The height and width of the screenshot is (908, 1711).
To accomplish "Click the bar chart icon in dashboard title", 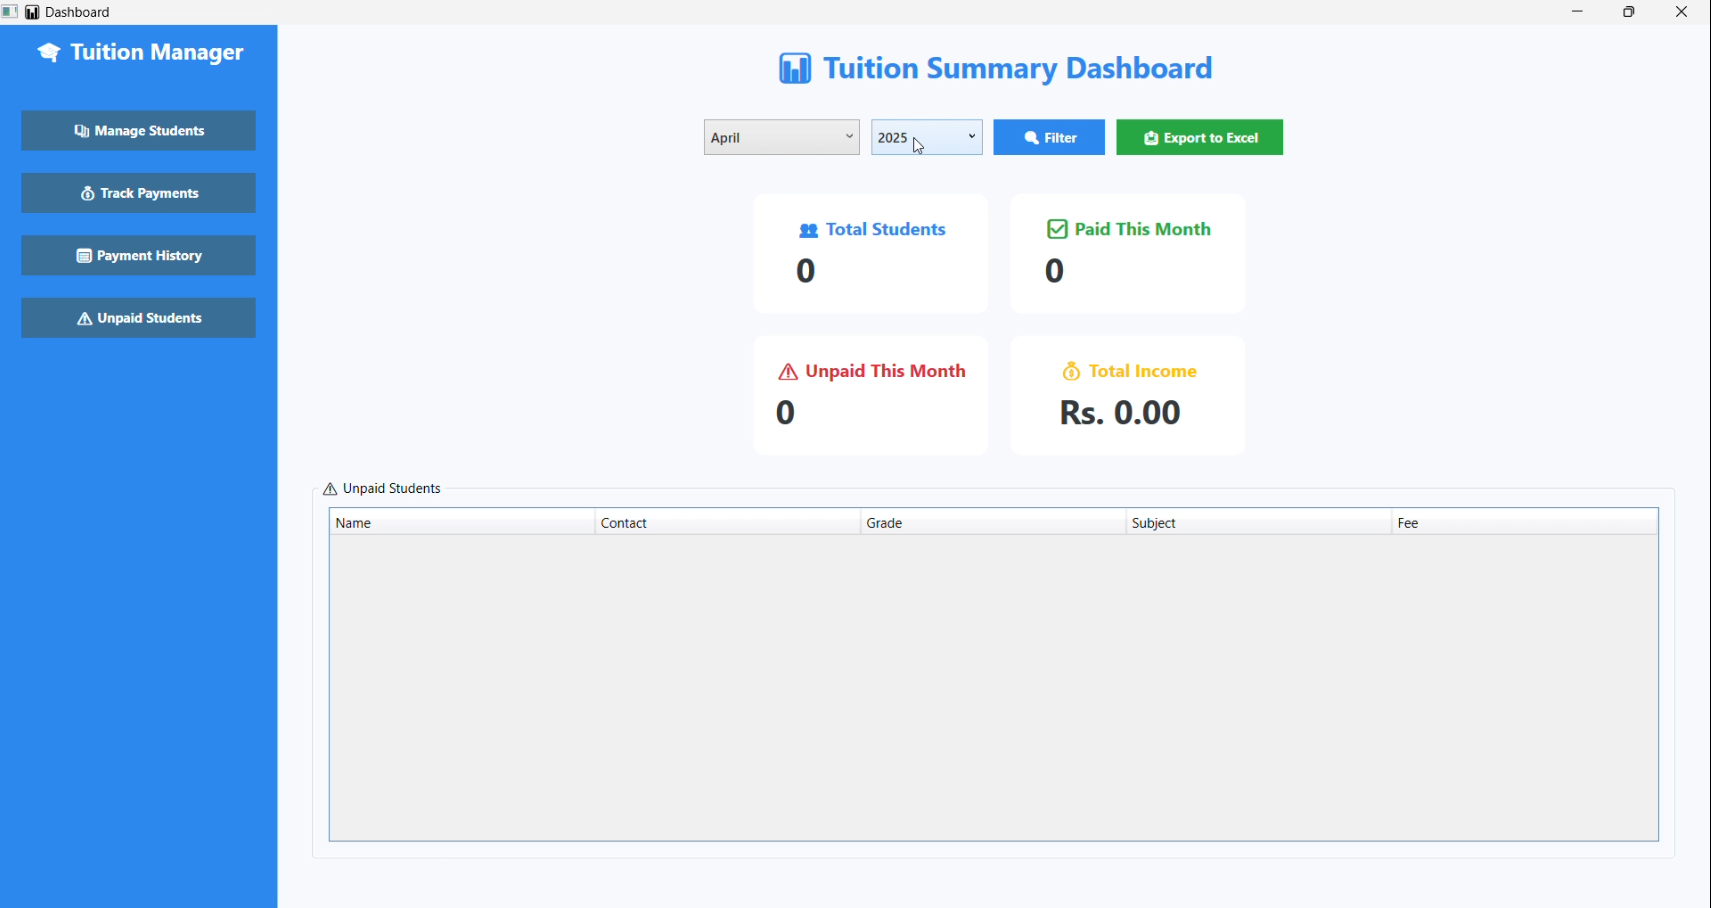I will (795, 69).
